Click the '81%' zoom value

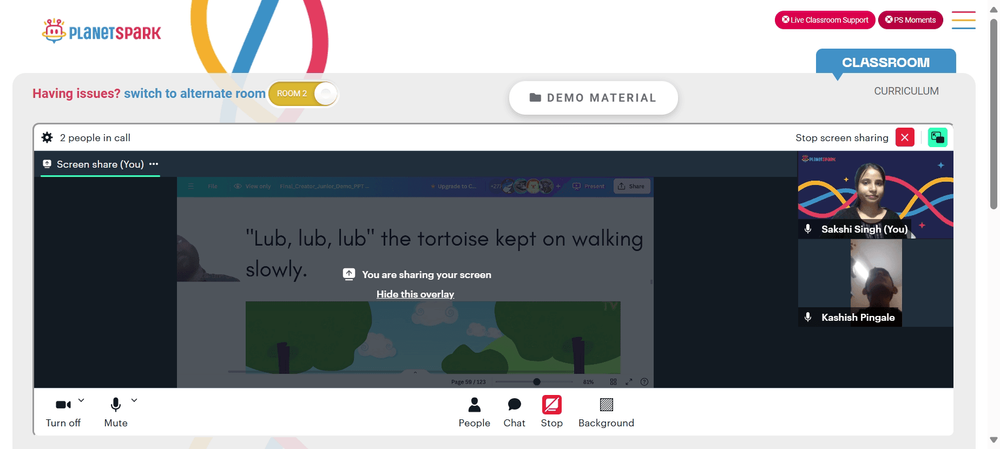pos(588,381)
